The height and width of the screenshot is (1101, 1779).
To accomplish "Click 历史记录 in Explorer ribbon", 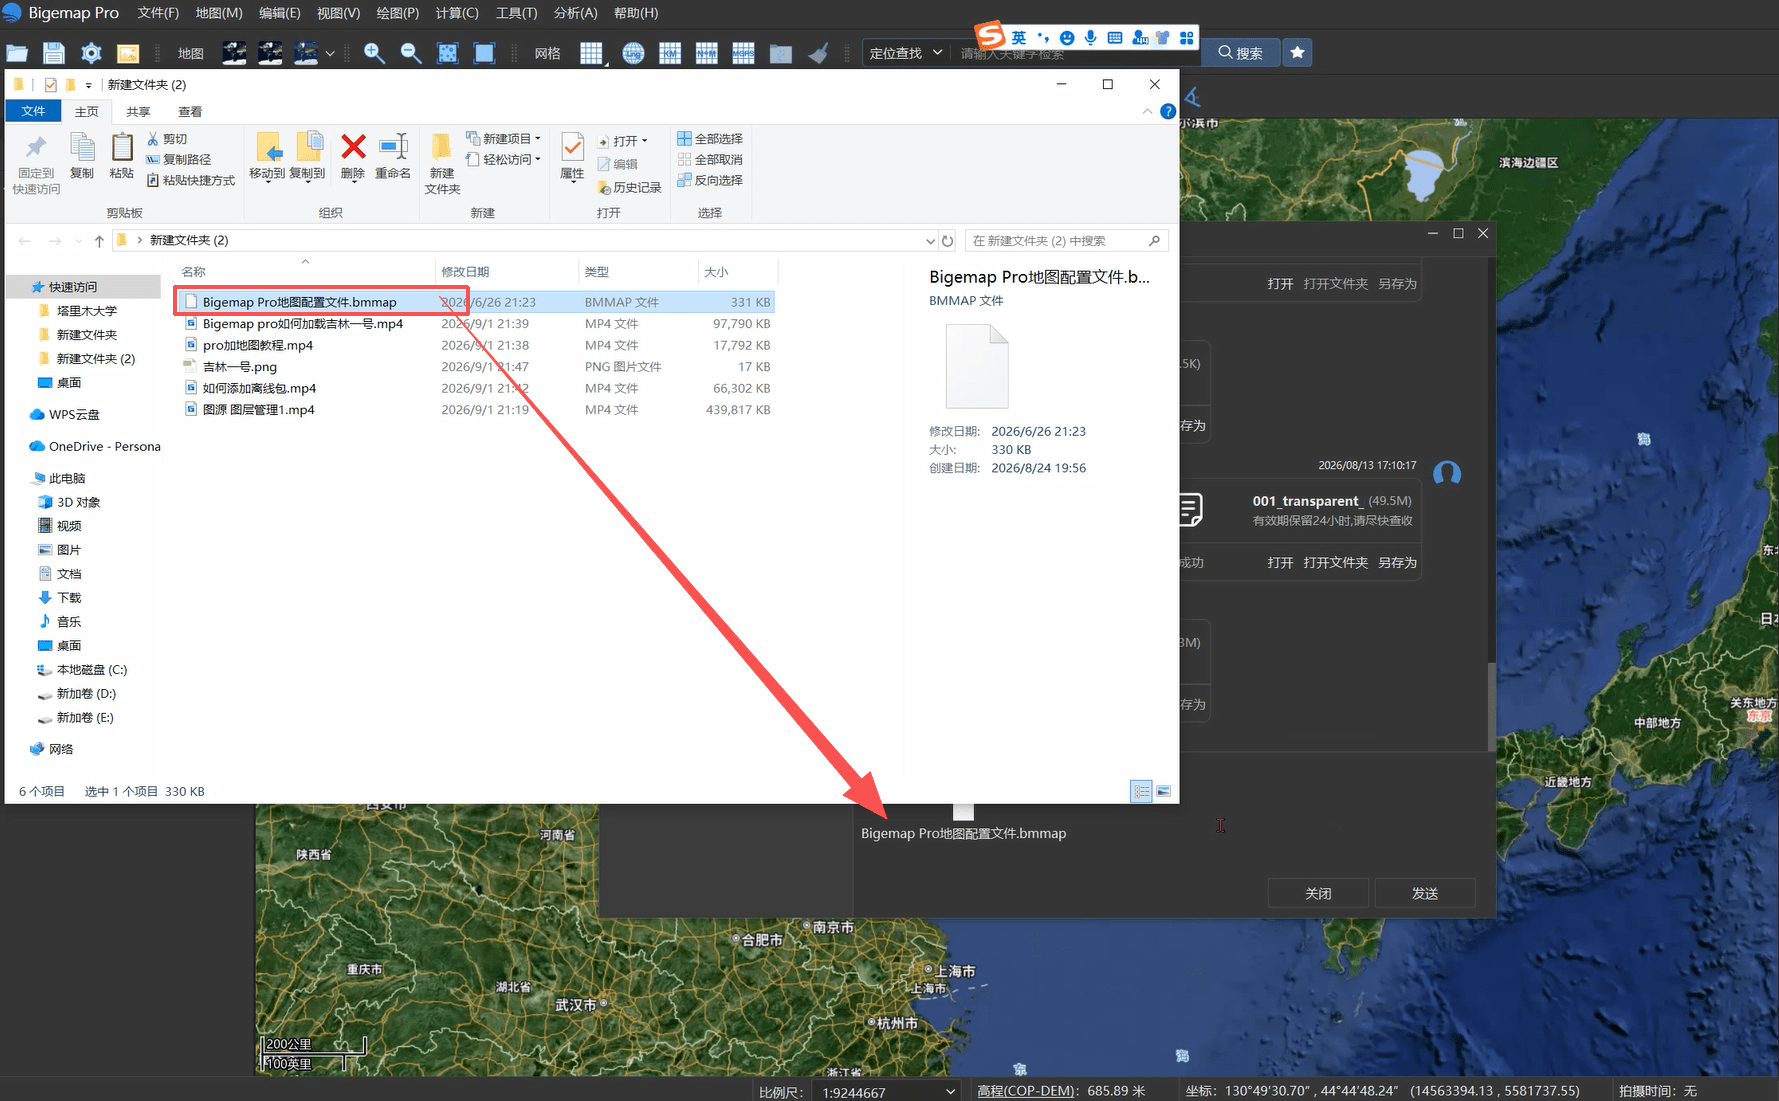I will [x=630, y=187].
